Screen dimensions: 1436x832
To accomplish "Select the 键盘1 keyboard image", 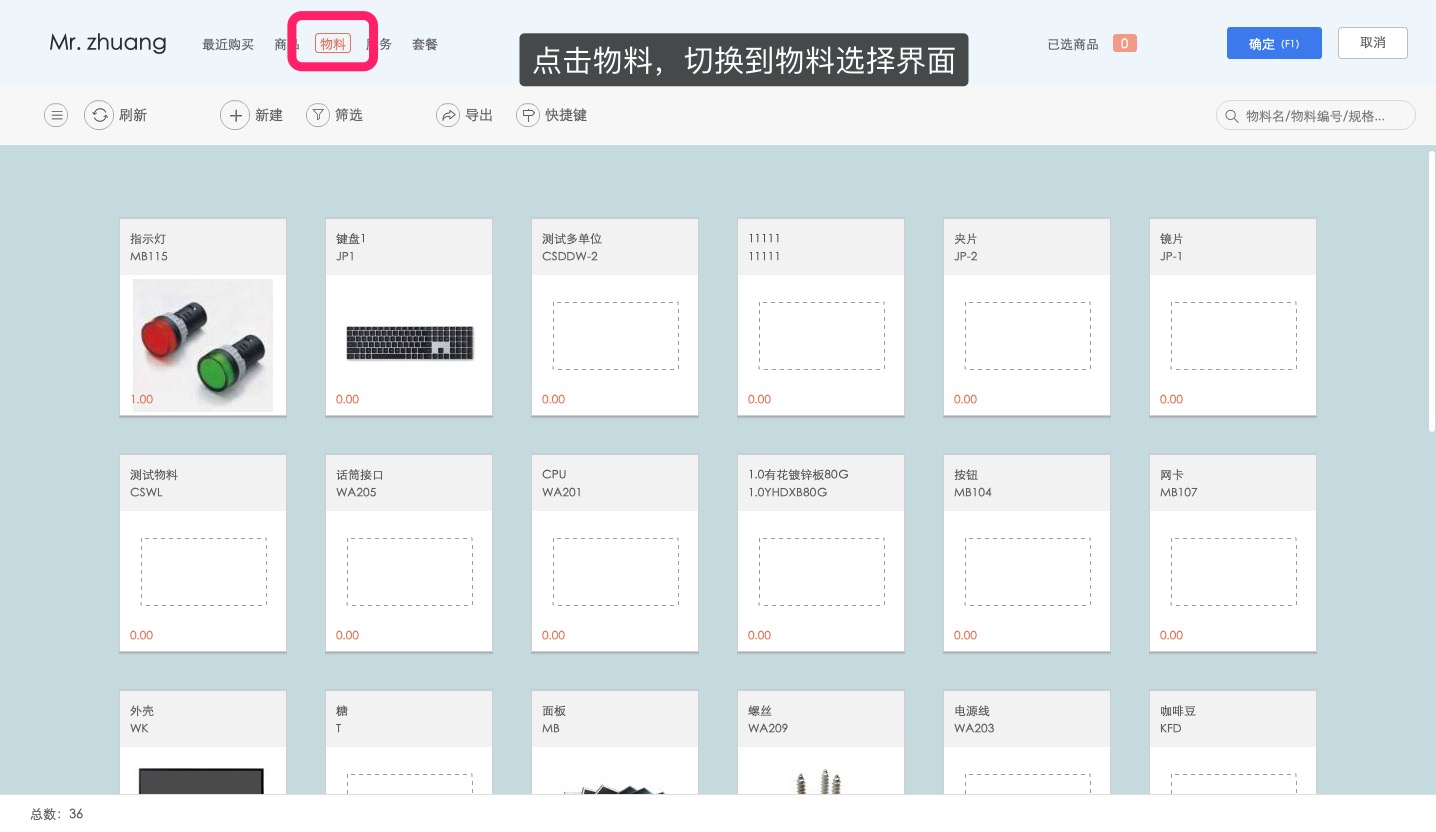I will 410,343.
